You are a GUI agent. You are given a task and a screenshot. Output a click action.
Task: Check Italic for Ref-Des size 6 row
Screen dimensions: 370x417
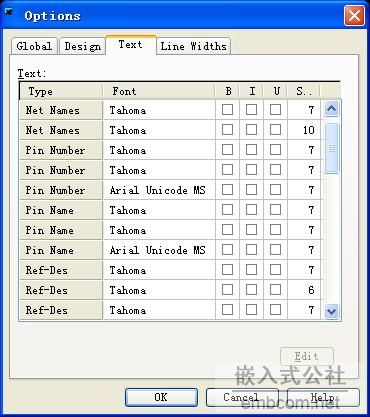(251, 290)
